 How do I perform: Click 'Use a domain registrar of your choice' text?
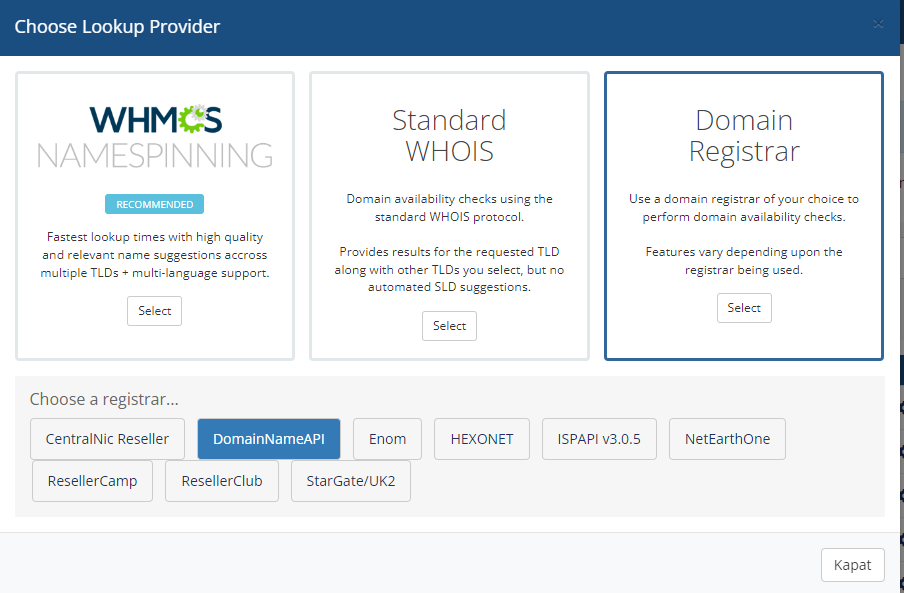coord(744,207)
